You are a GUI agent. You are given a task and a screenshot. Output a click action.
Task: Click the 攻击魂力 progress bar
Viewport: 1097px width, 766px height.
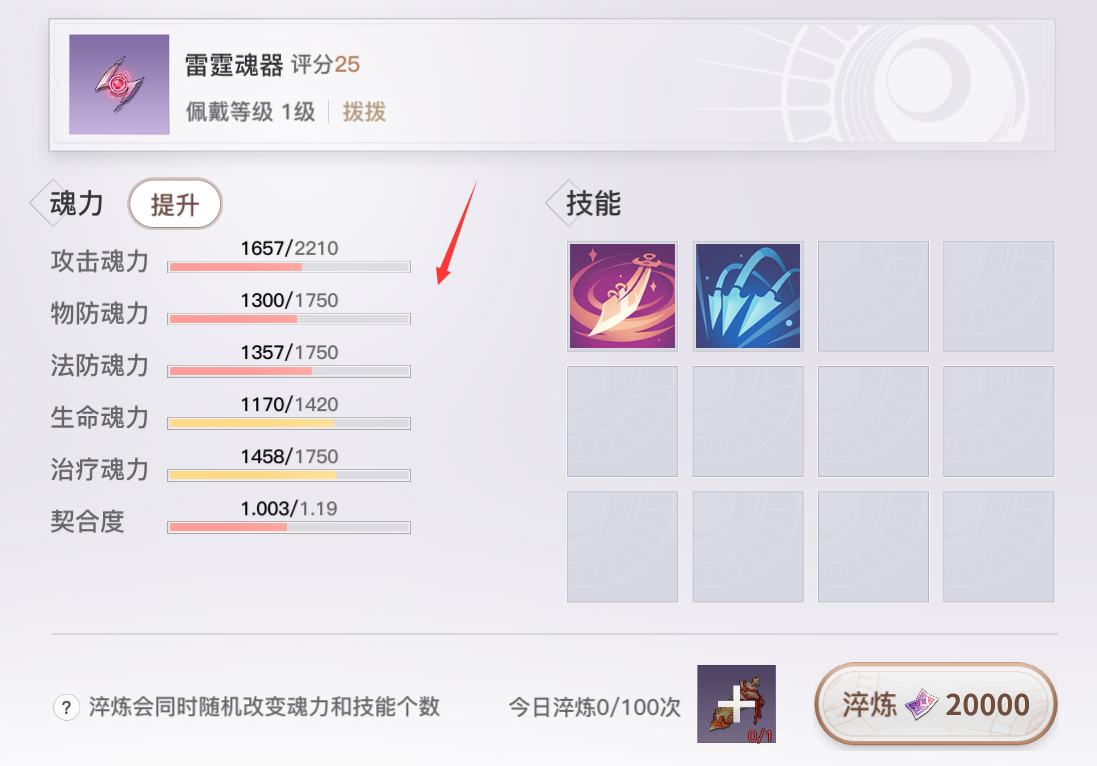289,267
